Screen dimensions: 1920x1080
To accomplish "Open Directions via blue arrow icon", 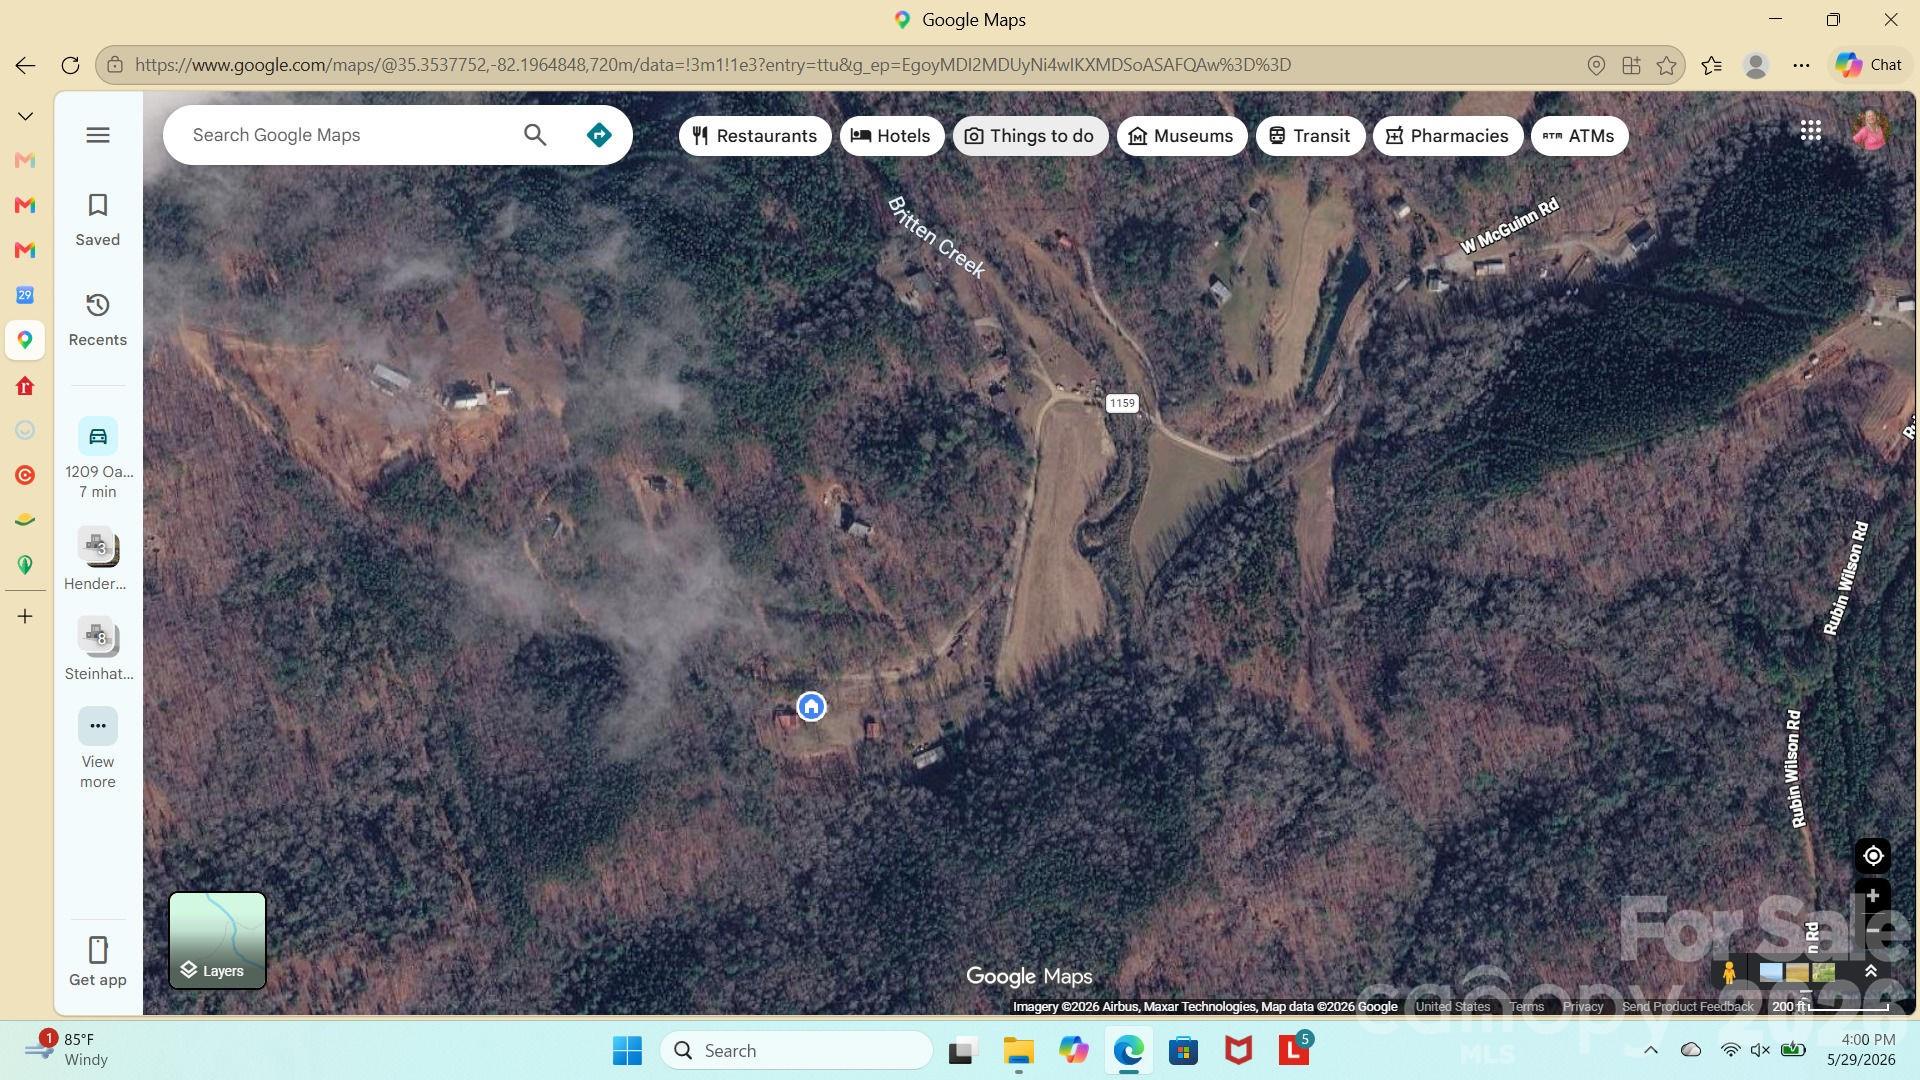I will coord(598,135).
